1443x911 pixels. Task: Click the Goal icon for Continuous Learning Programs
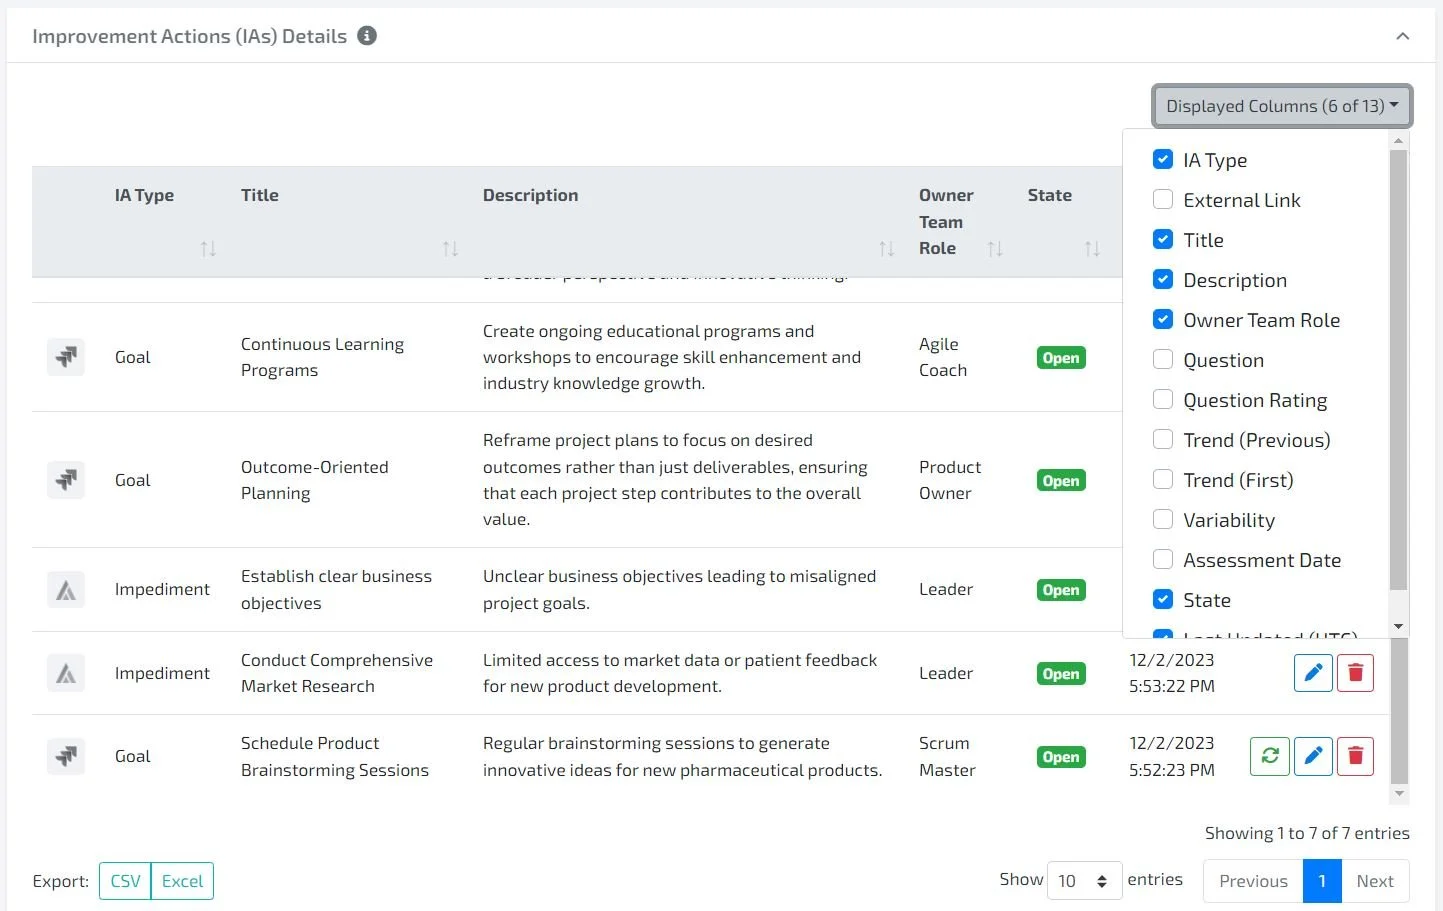click(66, 357)
